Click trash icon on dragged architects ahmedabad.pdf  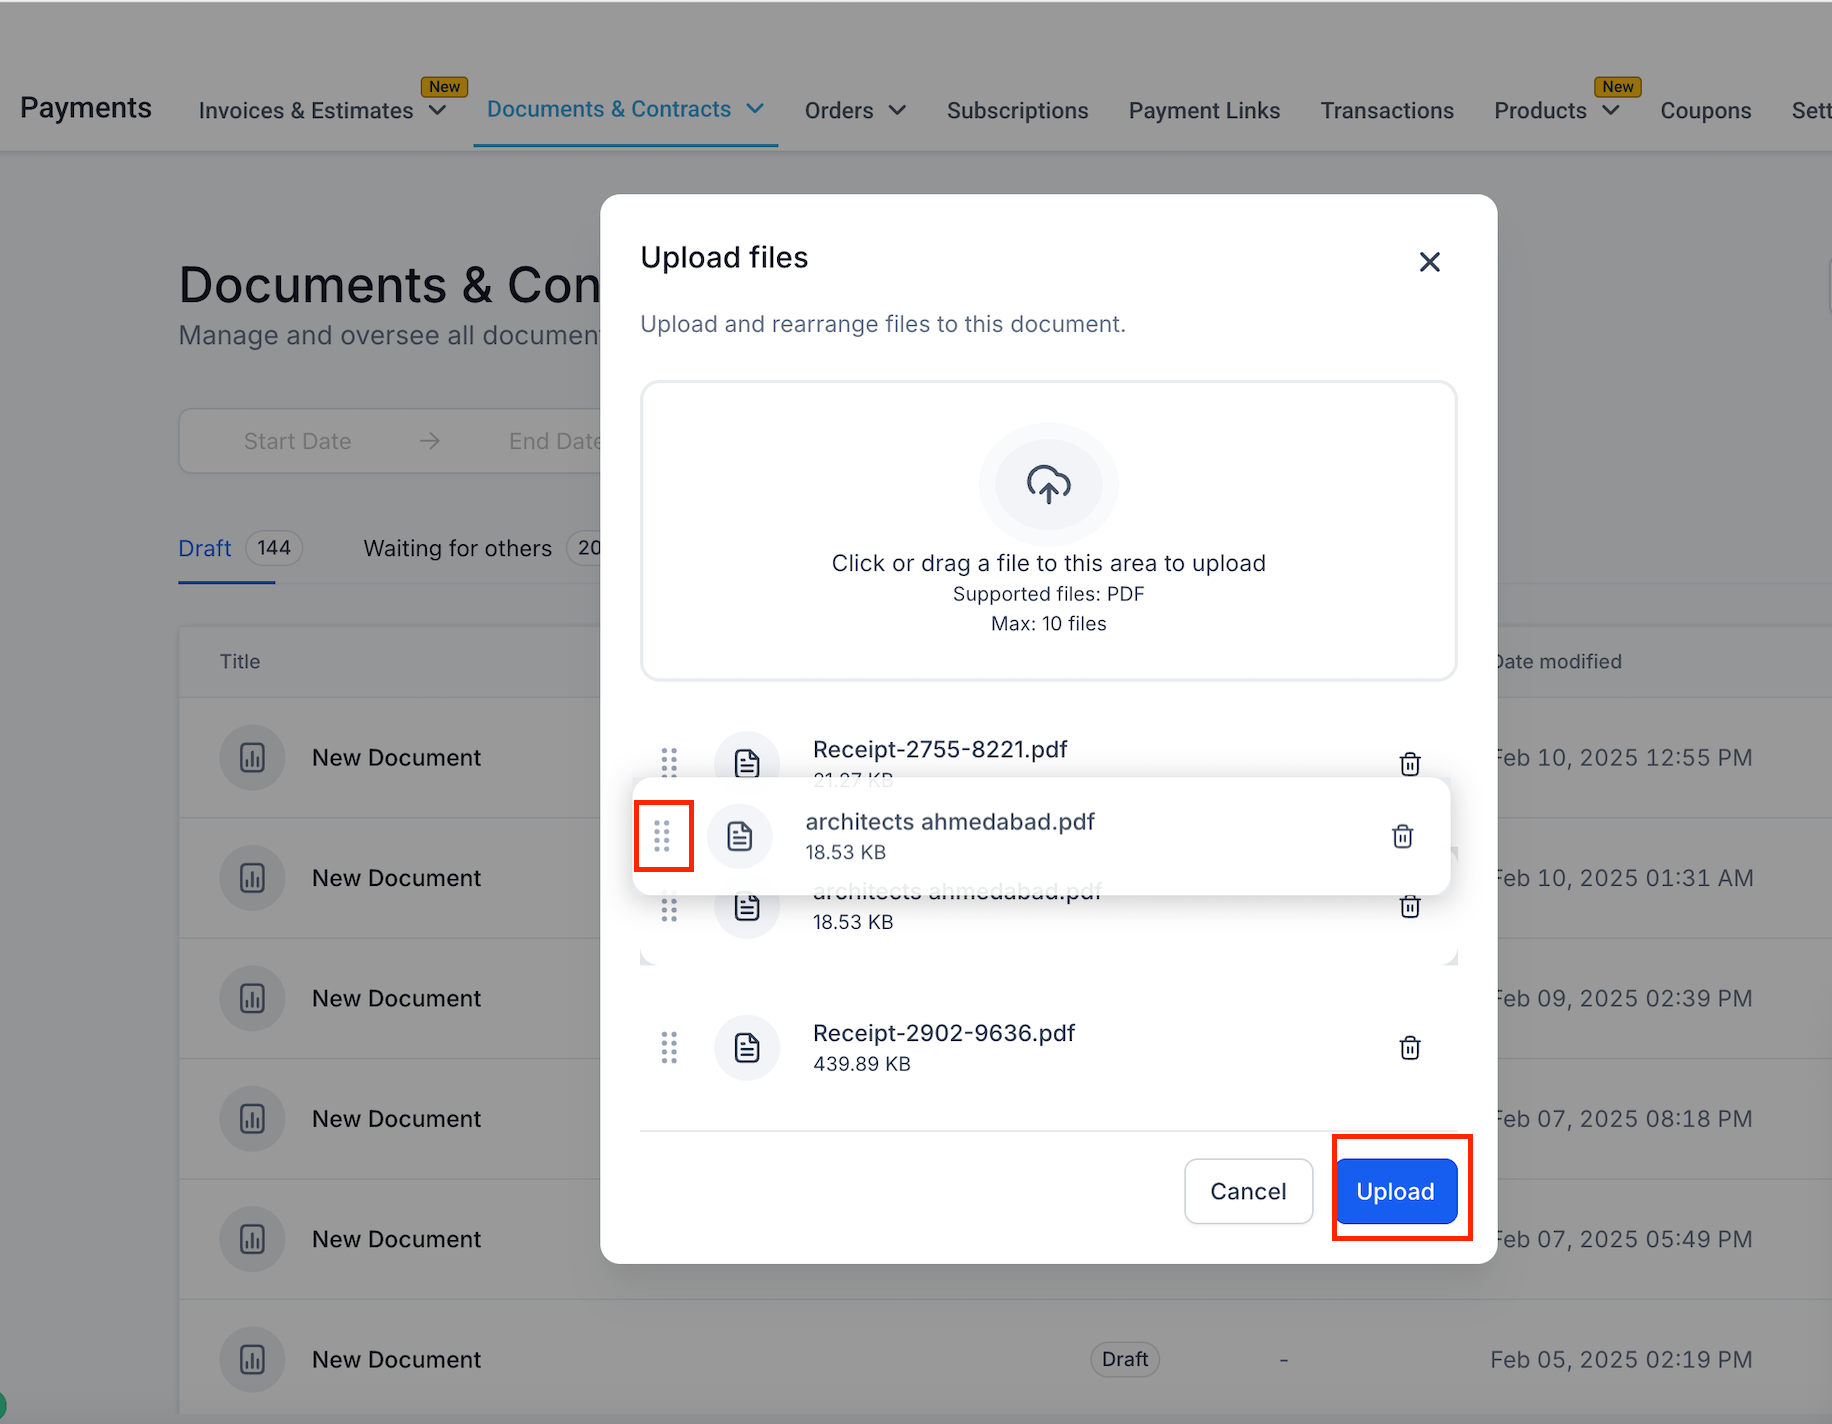(1402, 836)
